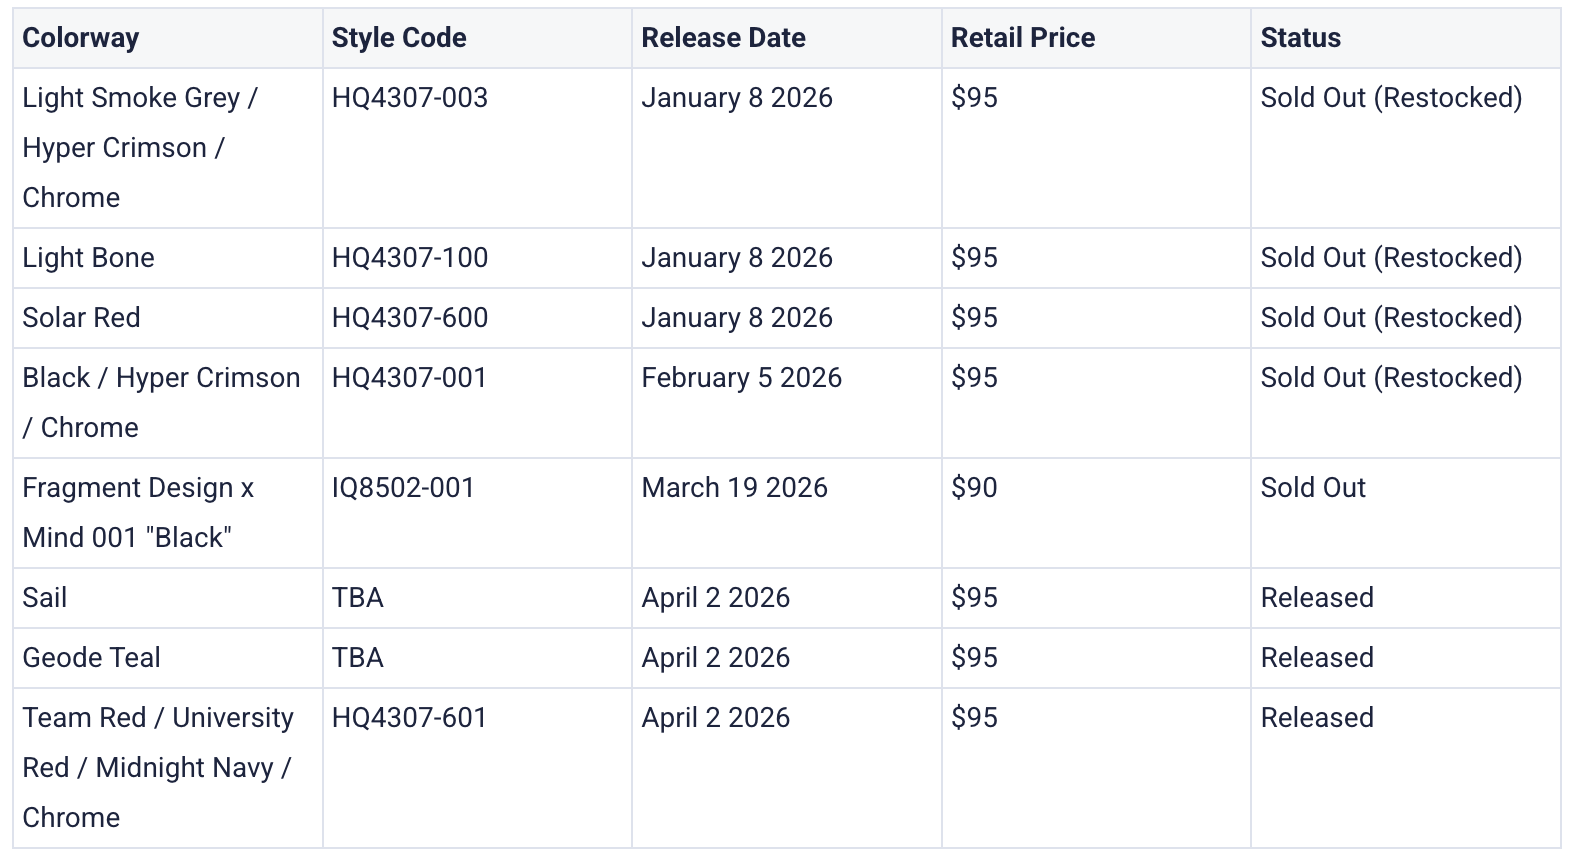Click the Release Date column header

(x=723, y=38)
